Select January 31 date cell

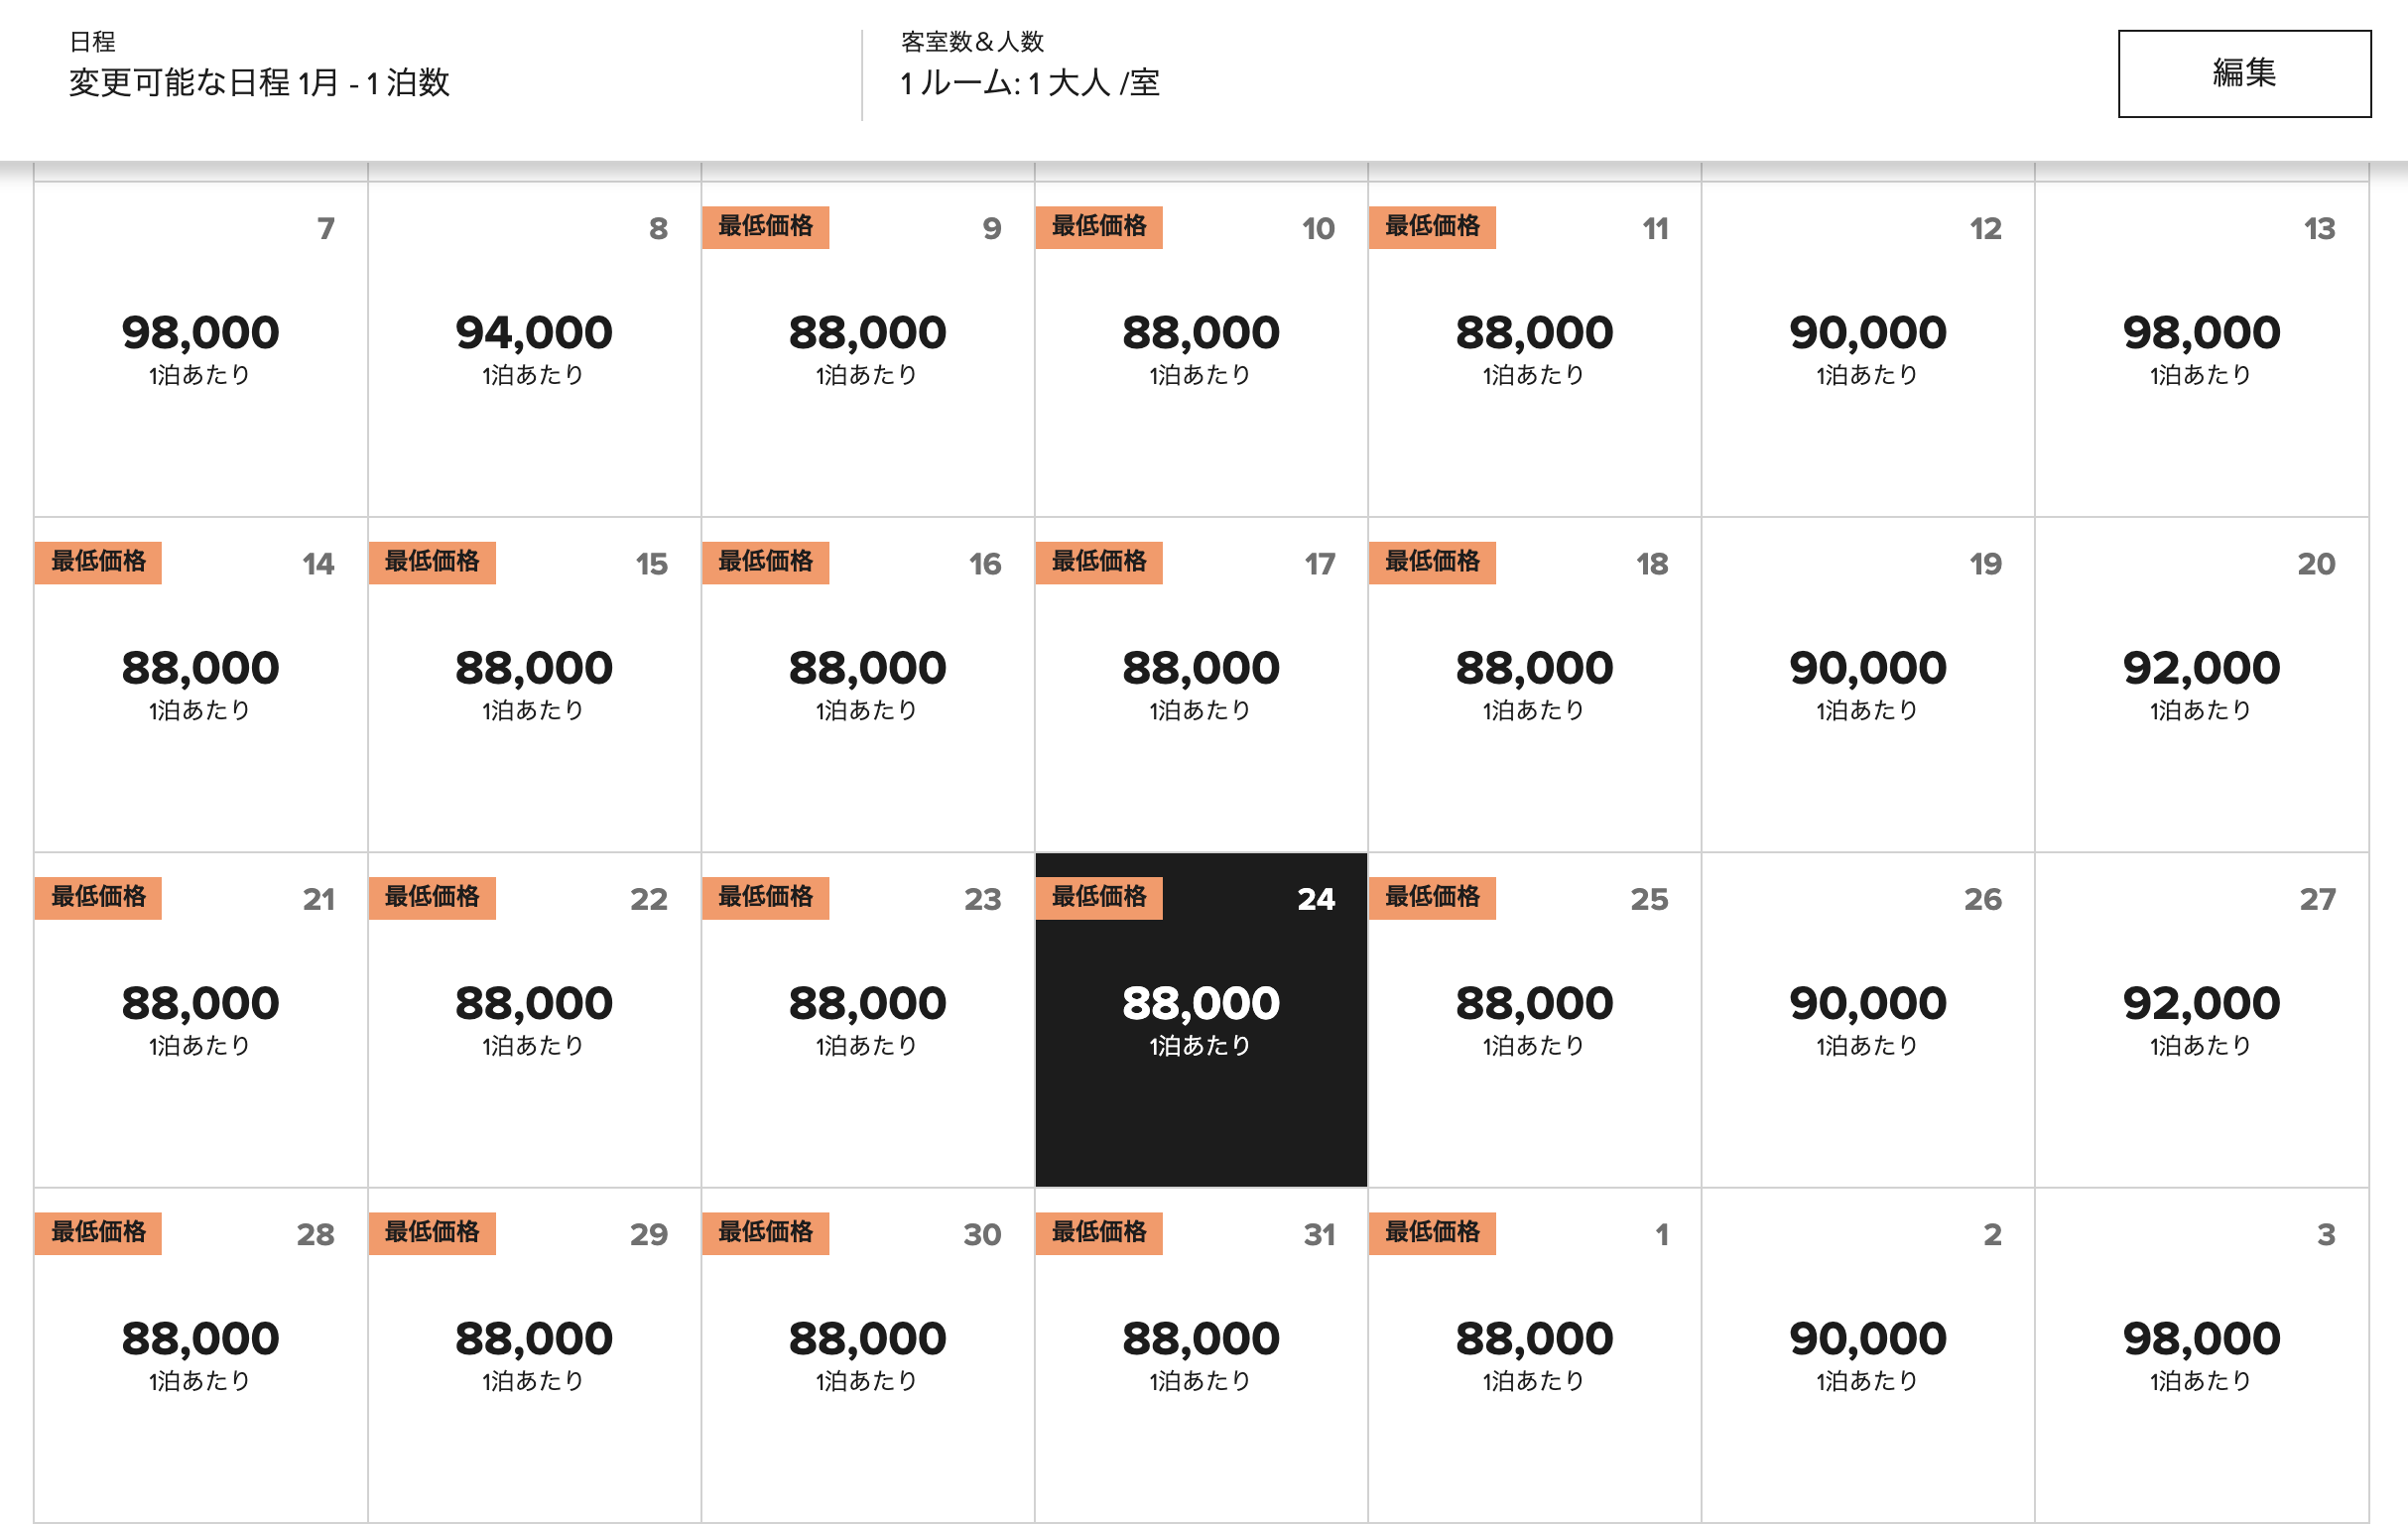click(1201, 1355)
